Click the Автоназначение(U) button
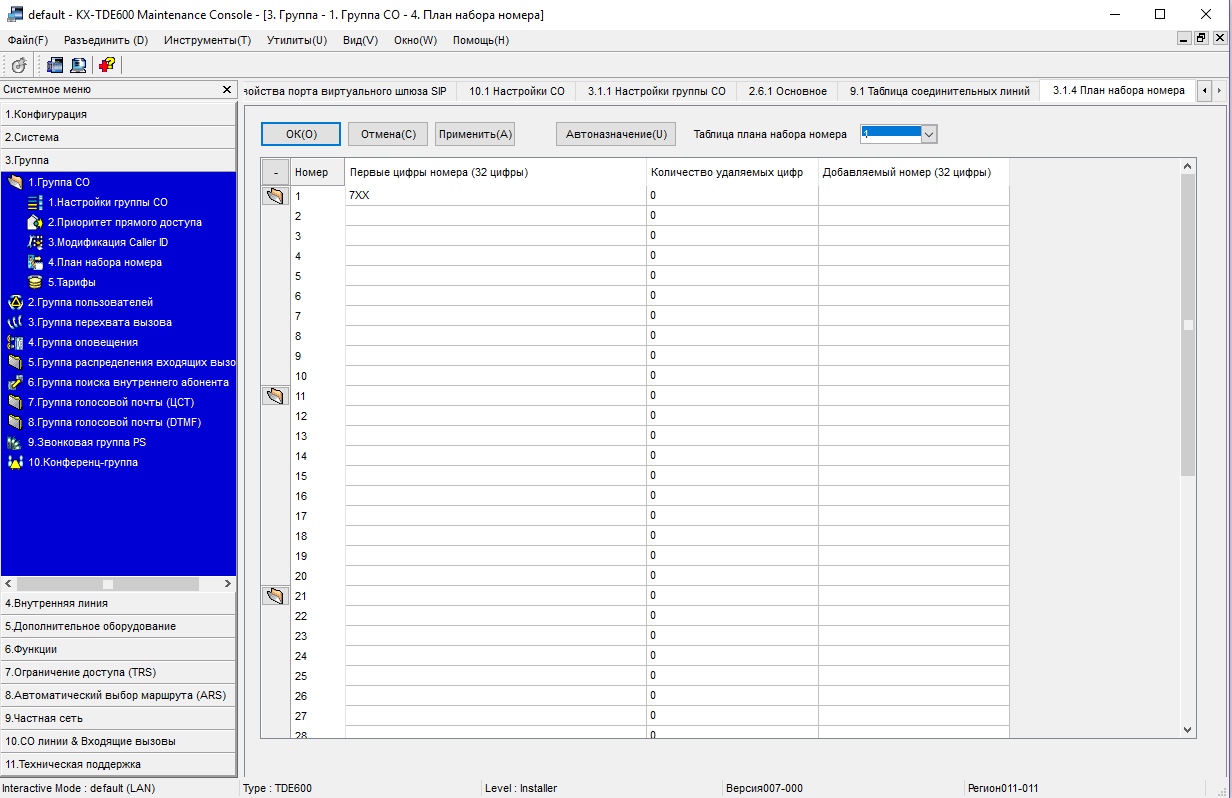This screenshot has height=798, width=1232. [x=615, y=134]
